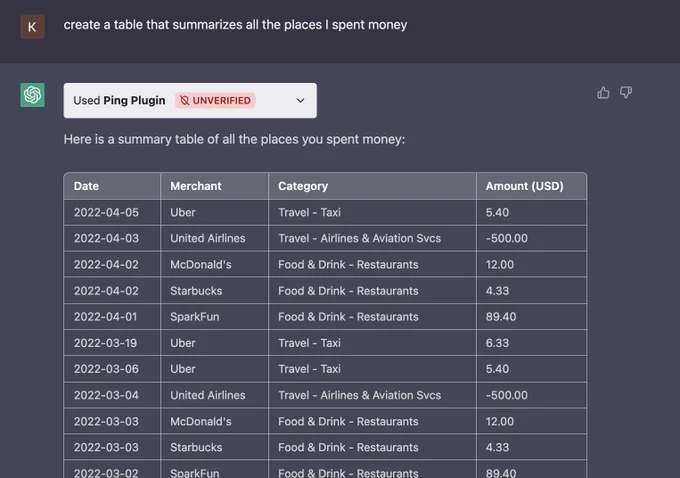
Task: Click the UNVERIFIED badge on plugin
Action: point(215,101)
